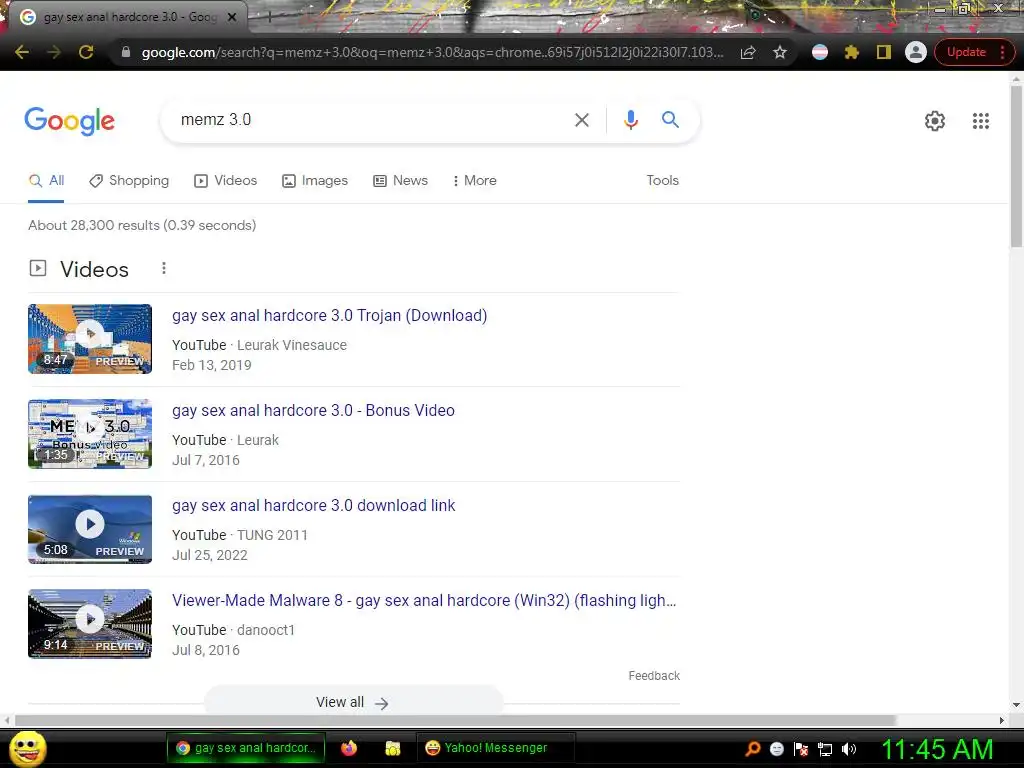Click the horizontal scrollbar right arrow
The image size is (1024, 768).
(x=1002, y=720)
